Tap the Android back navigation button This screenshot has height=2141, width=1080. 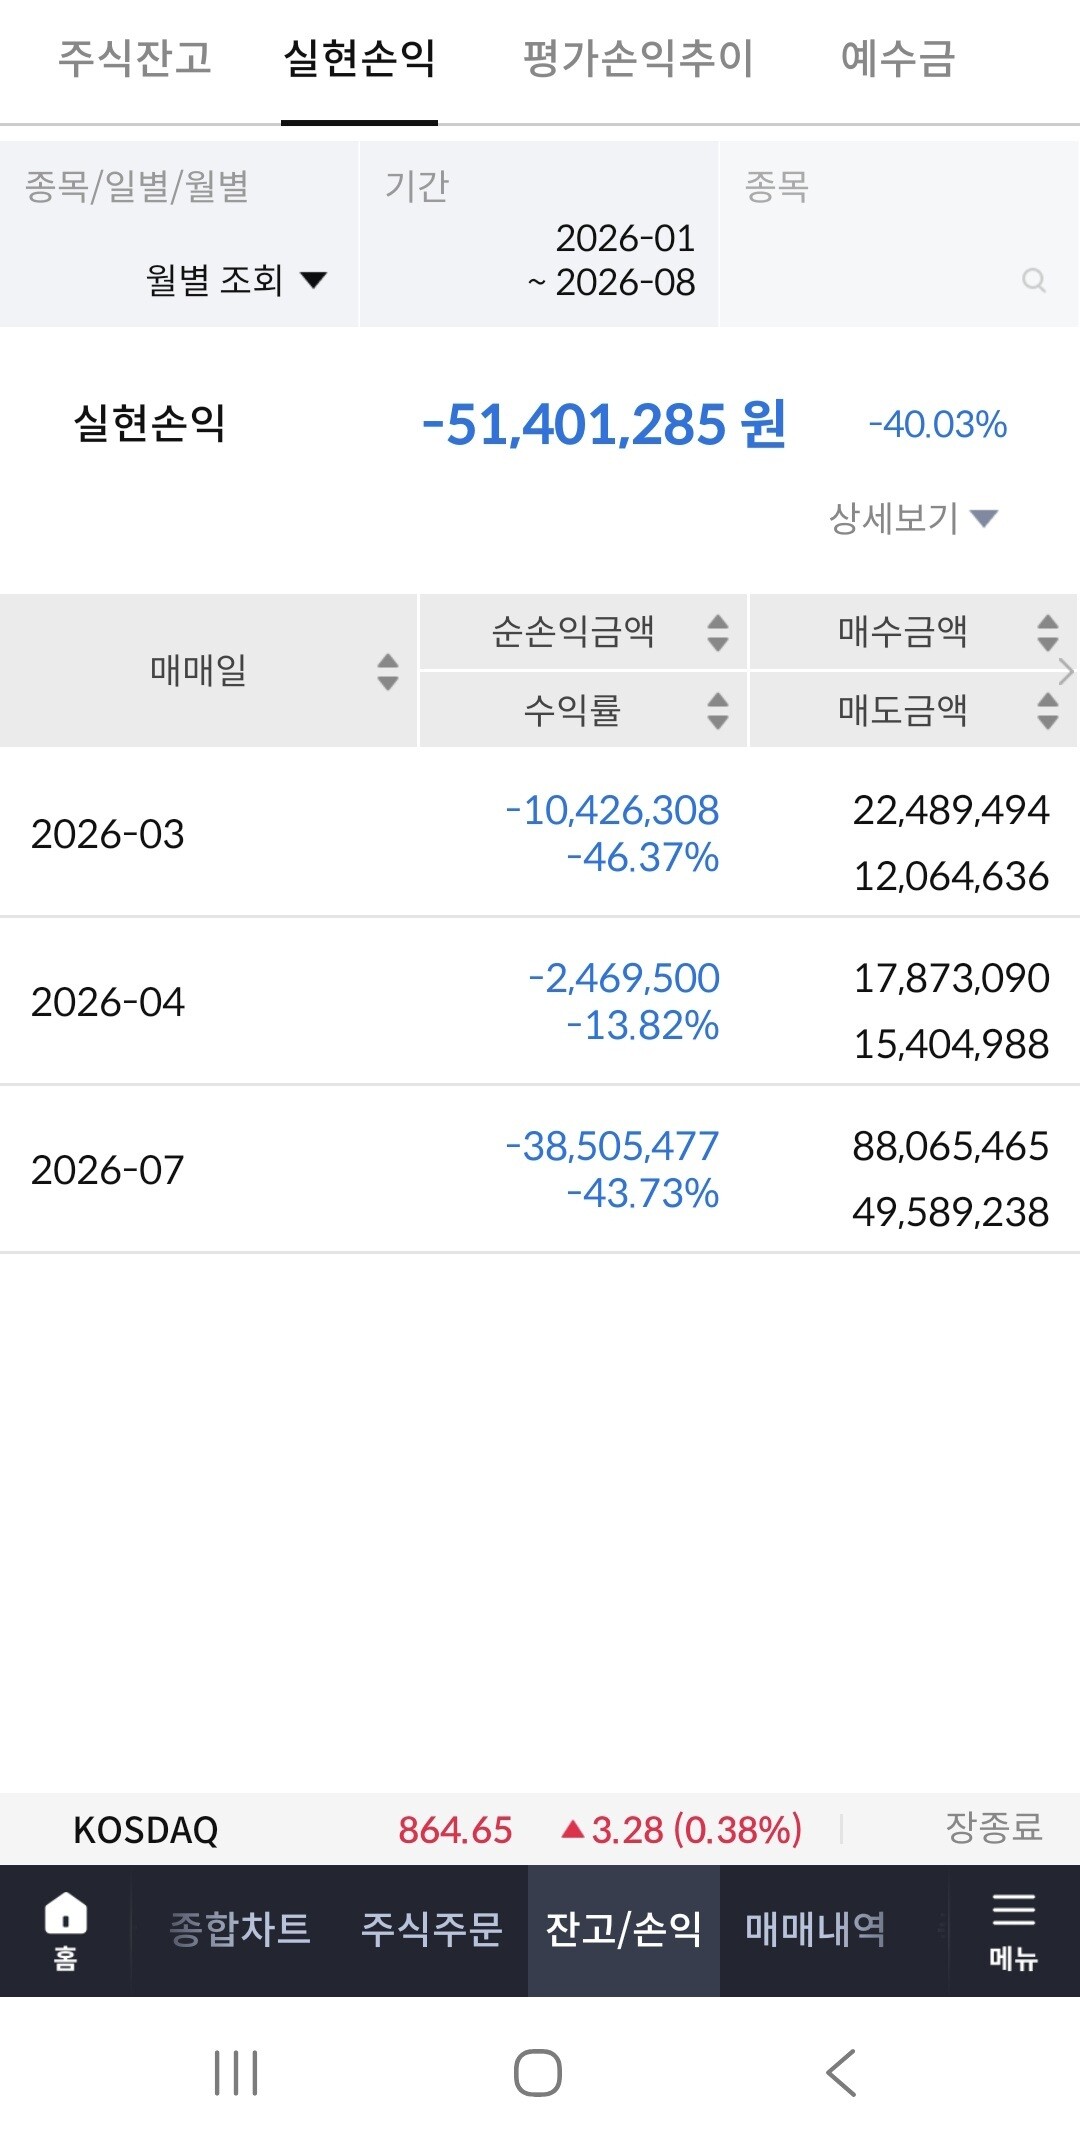coord(842,2072)
